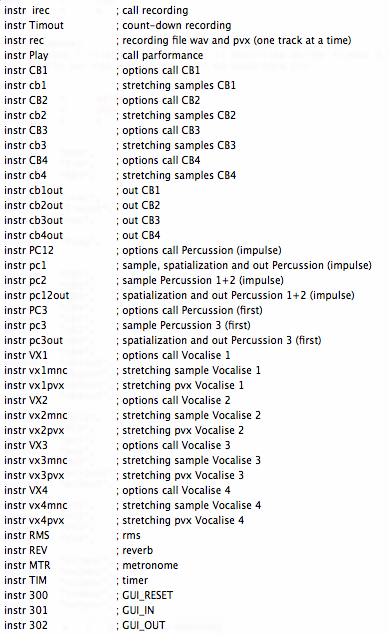Select the 'instr 302' line
Viewport: 389px width, 635px height.
26,625
